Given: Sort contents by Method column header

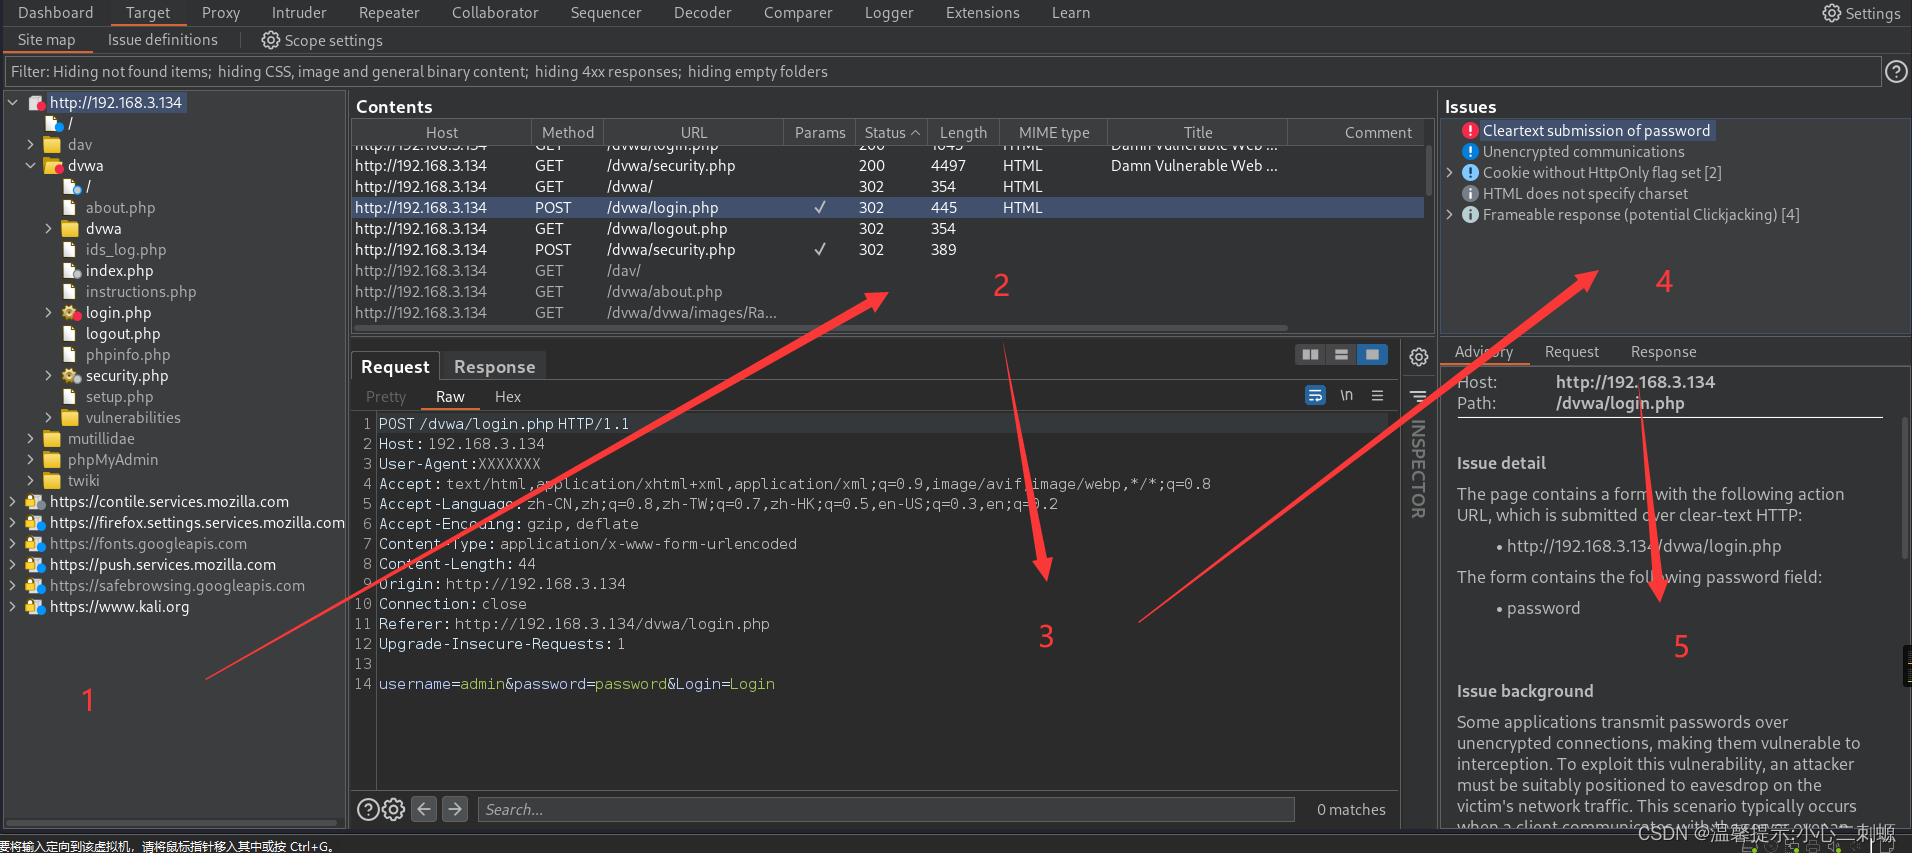Looking at the screenshot, I should (x=567, y=133).
